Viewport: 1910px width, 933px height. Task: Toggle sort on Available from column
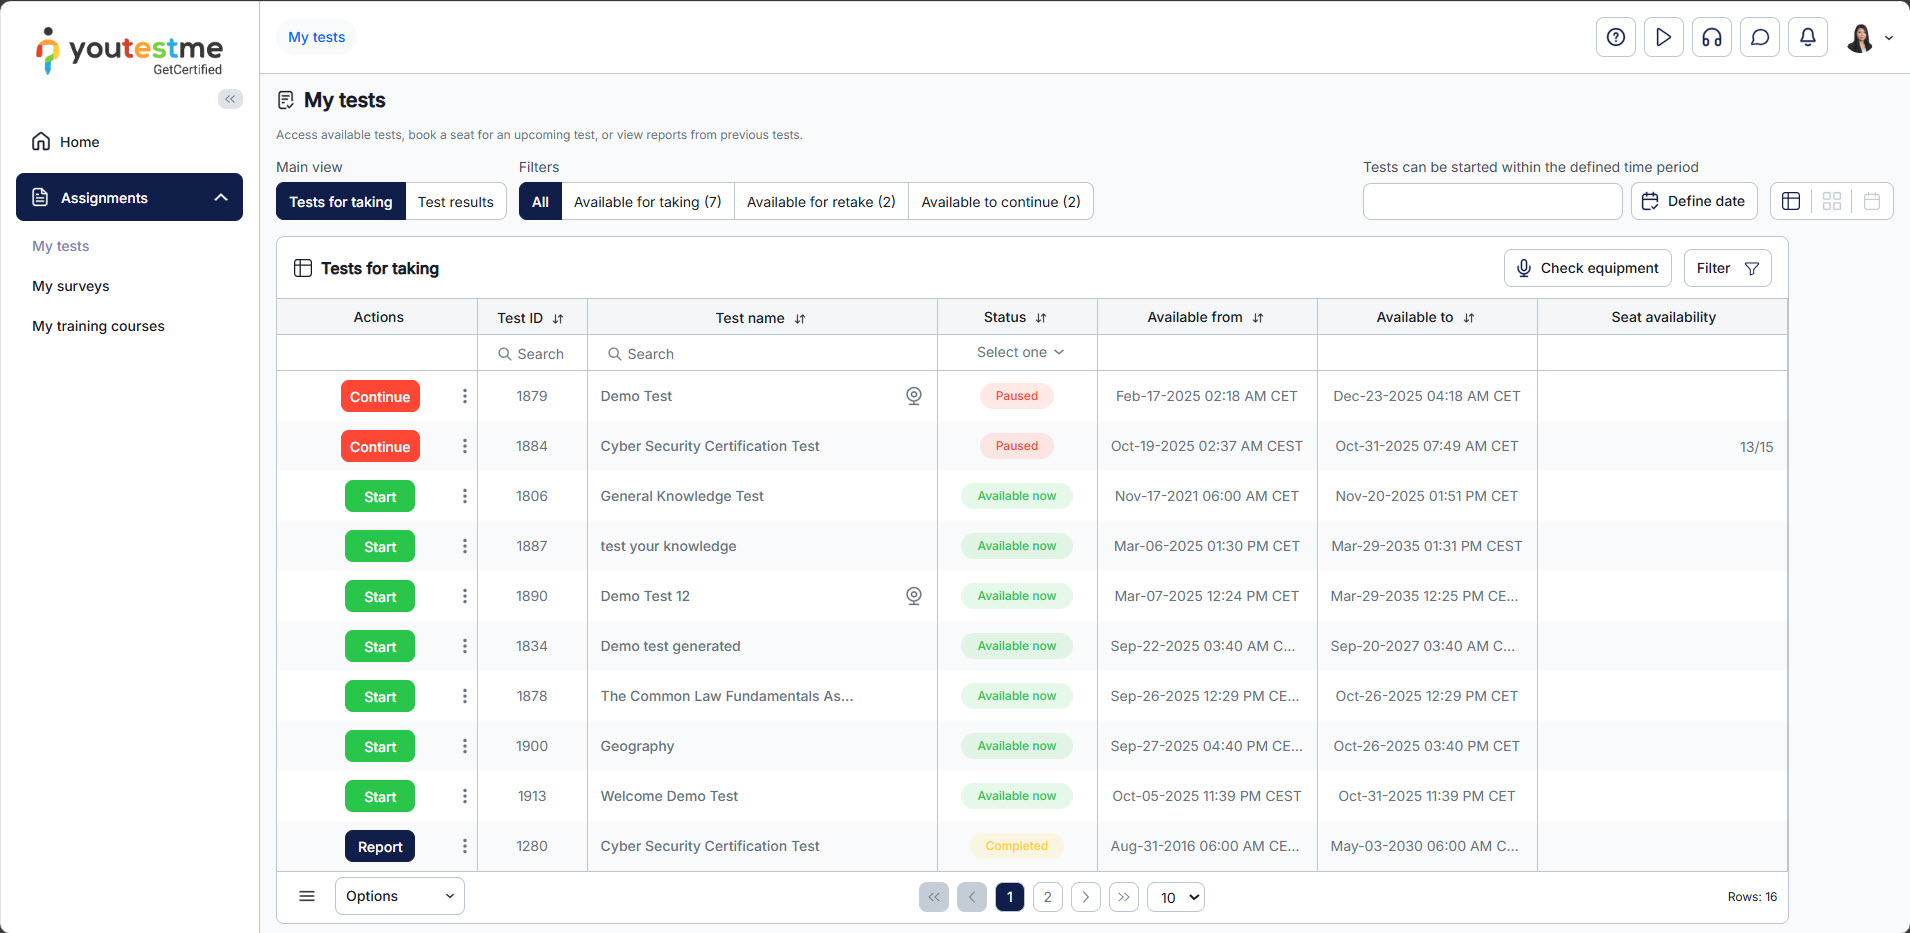[1258, 318]
